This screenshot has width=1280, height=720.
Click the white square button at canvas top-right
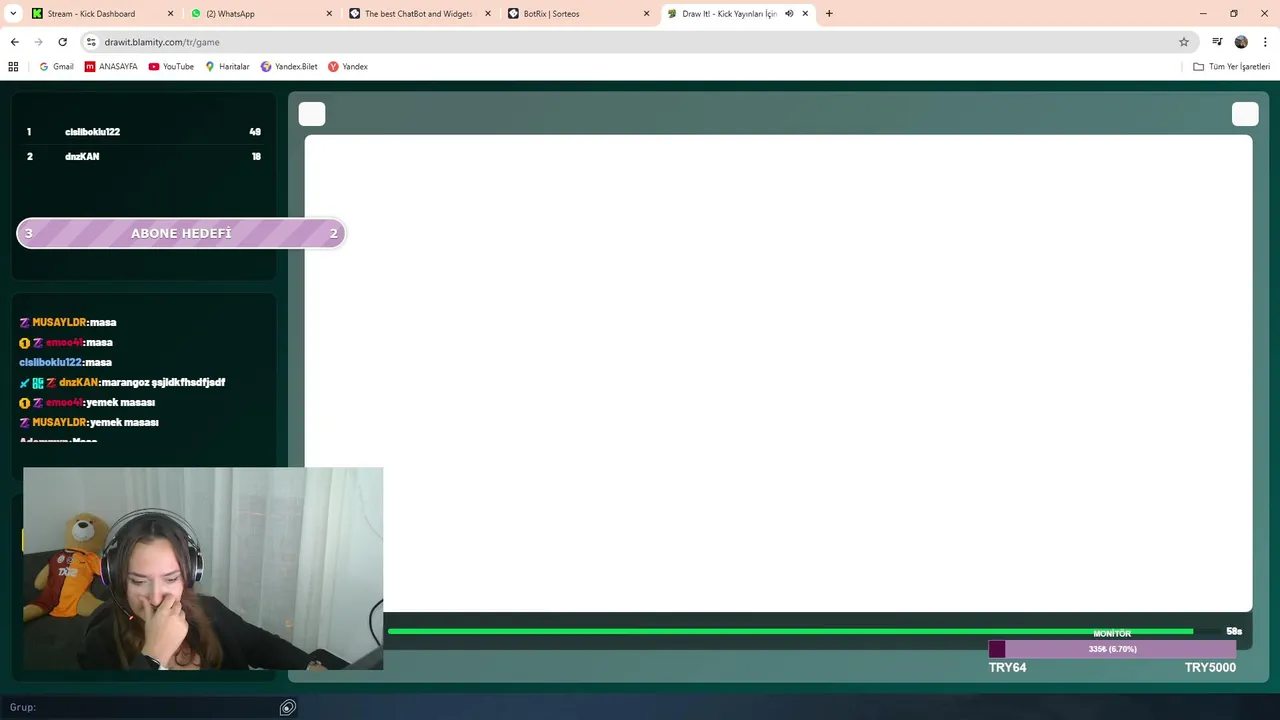coord(1245,114)
